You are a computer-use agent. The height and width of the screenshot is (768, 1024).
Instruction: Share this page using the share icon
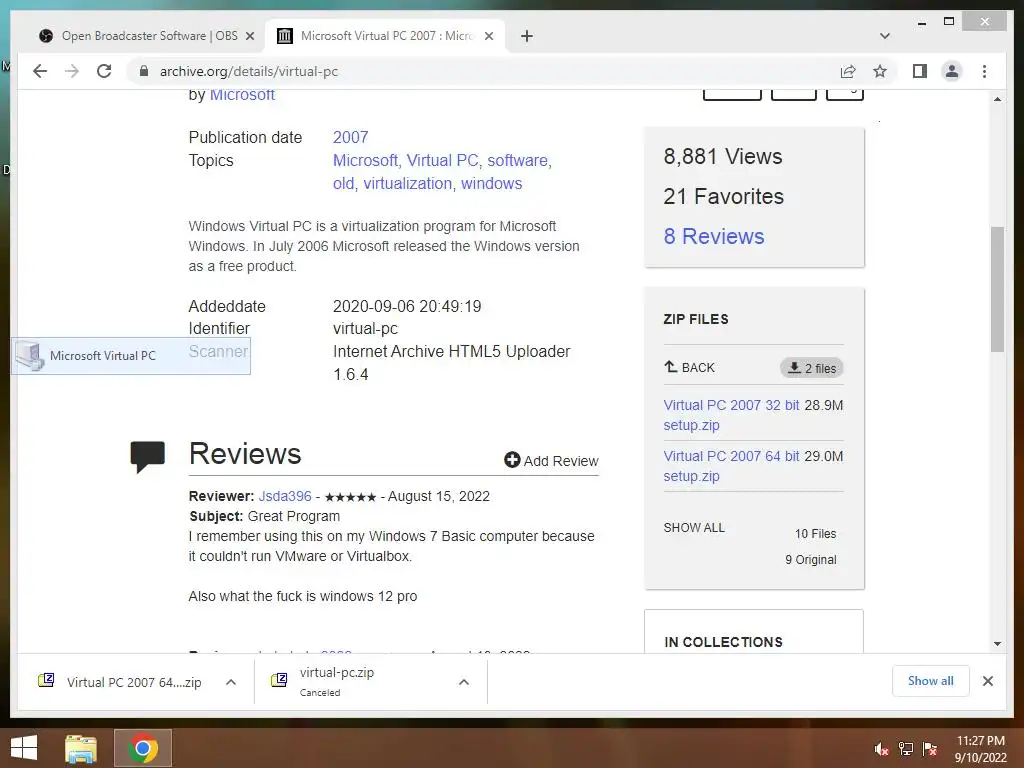848,71
